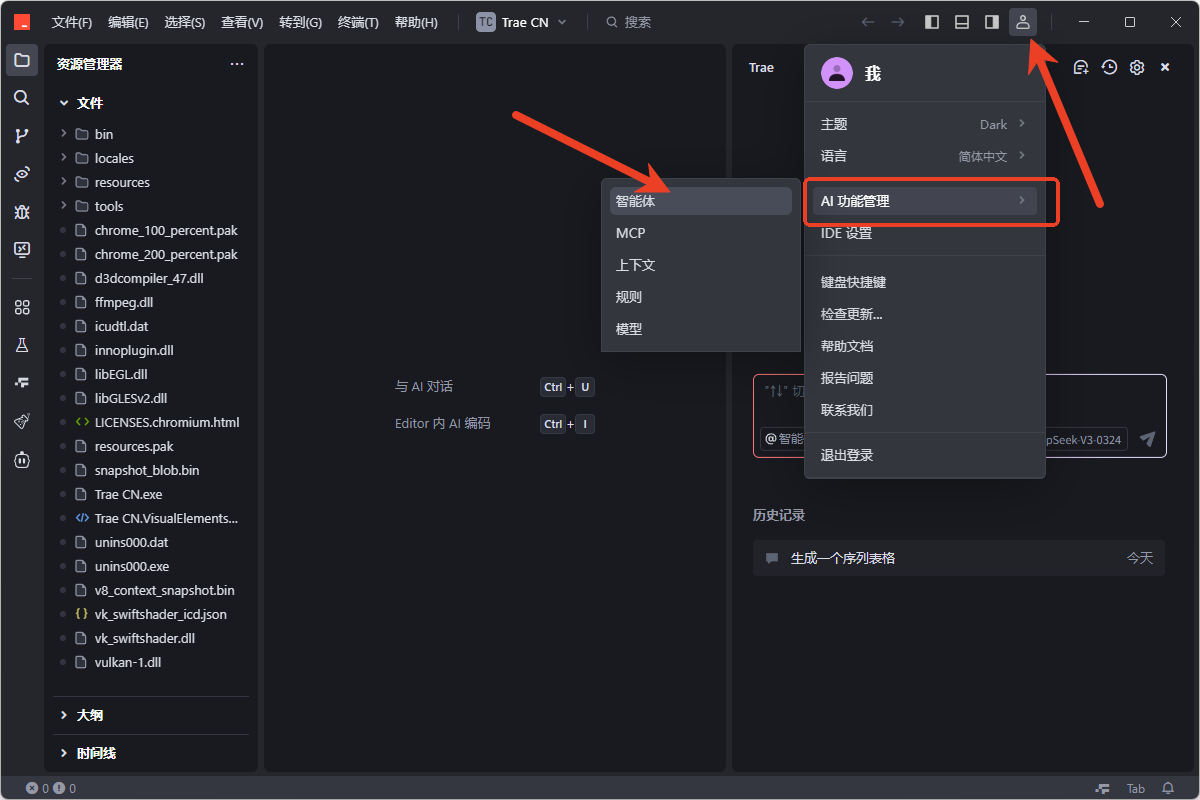This screenshot has height=800, width=1200.
Task: Go back with the left arrow icon
Action: click(868, 22)
